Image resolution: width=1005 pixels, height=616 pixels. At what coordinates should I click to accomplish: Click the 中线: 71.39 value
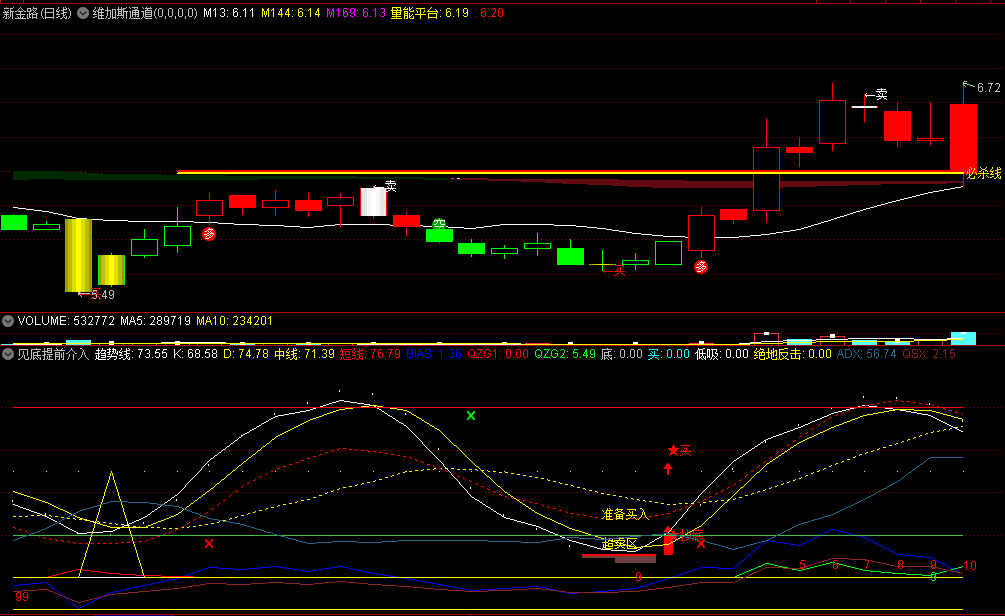304,354
